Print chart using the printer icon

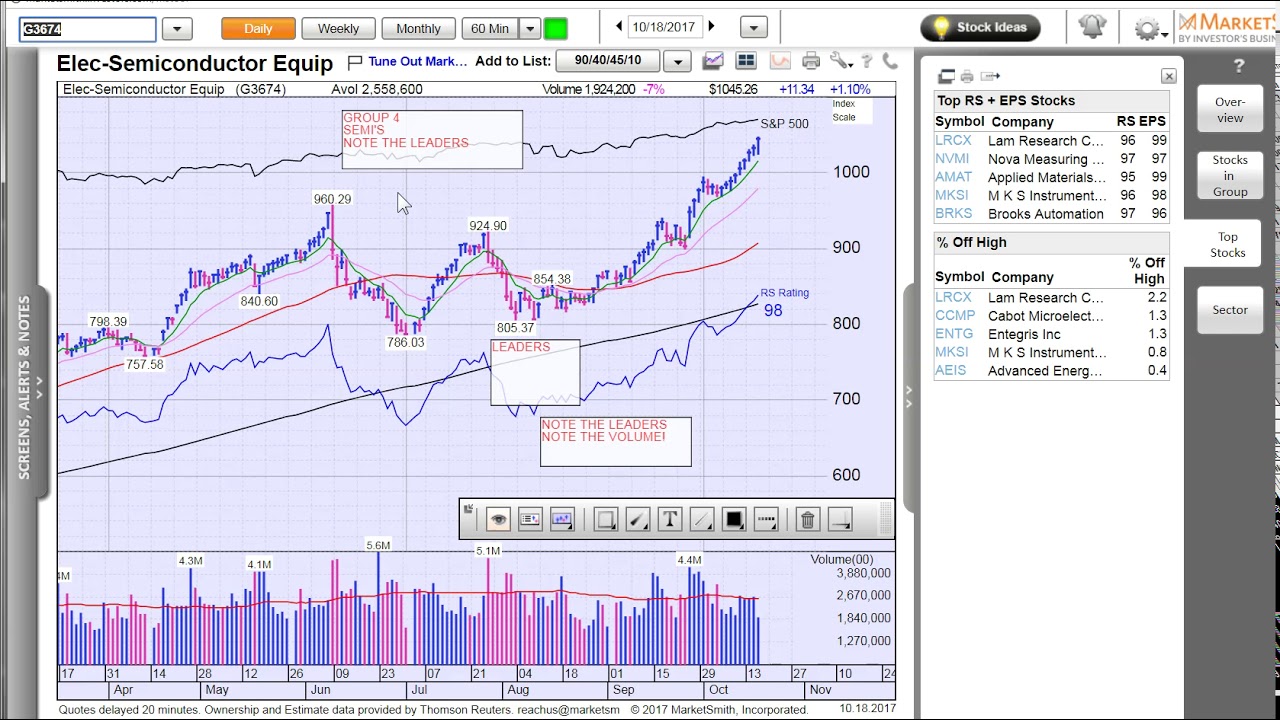pos(811,61)
